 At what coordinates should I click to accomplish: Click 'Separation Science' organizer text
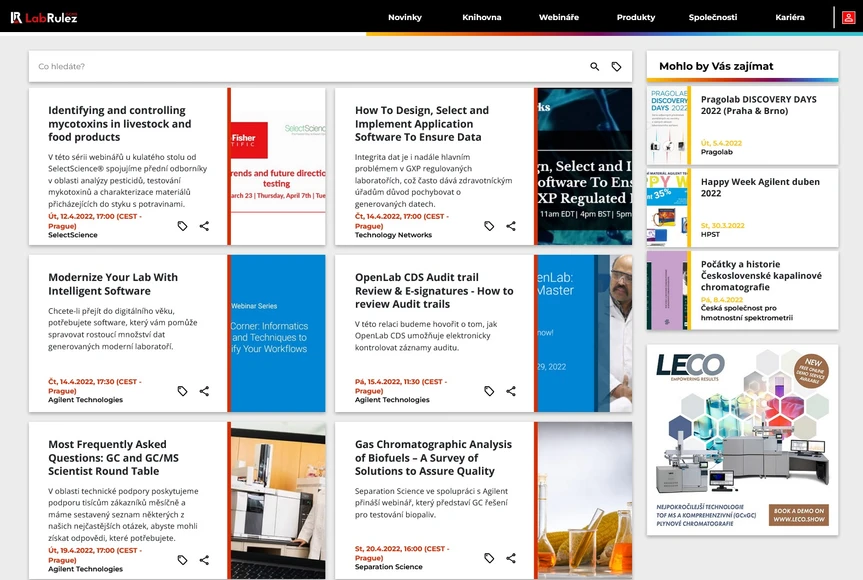[x=389, y=567]
